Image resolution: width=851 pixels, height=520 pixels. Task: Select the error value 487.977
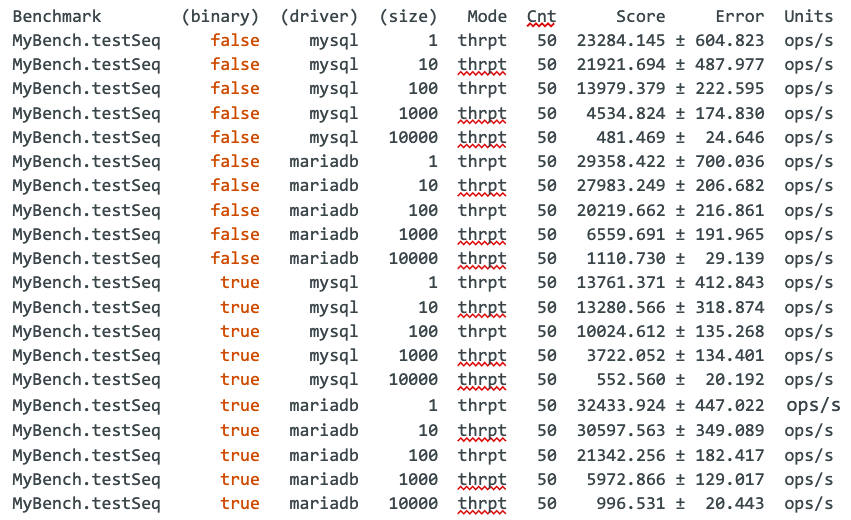point(729,65)
